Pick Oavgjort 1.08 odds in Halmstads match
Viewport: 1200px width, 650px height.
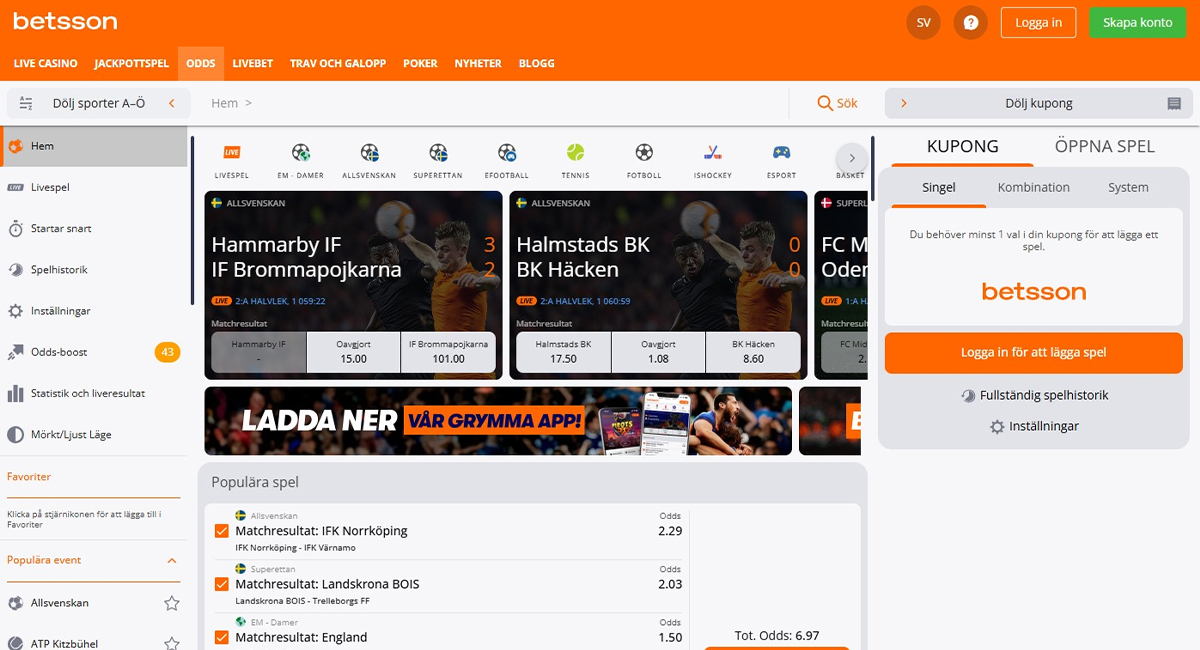[658, 352]
